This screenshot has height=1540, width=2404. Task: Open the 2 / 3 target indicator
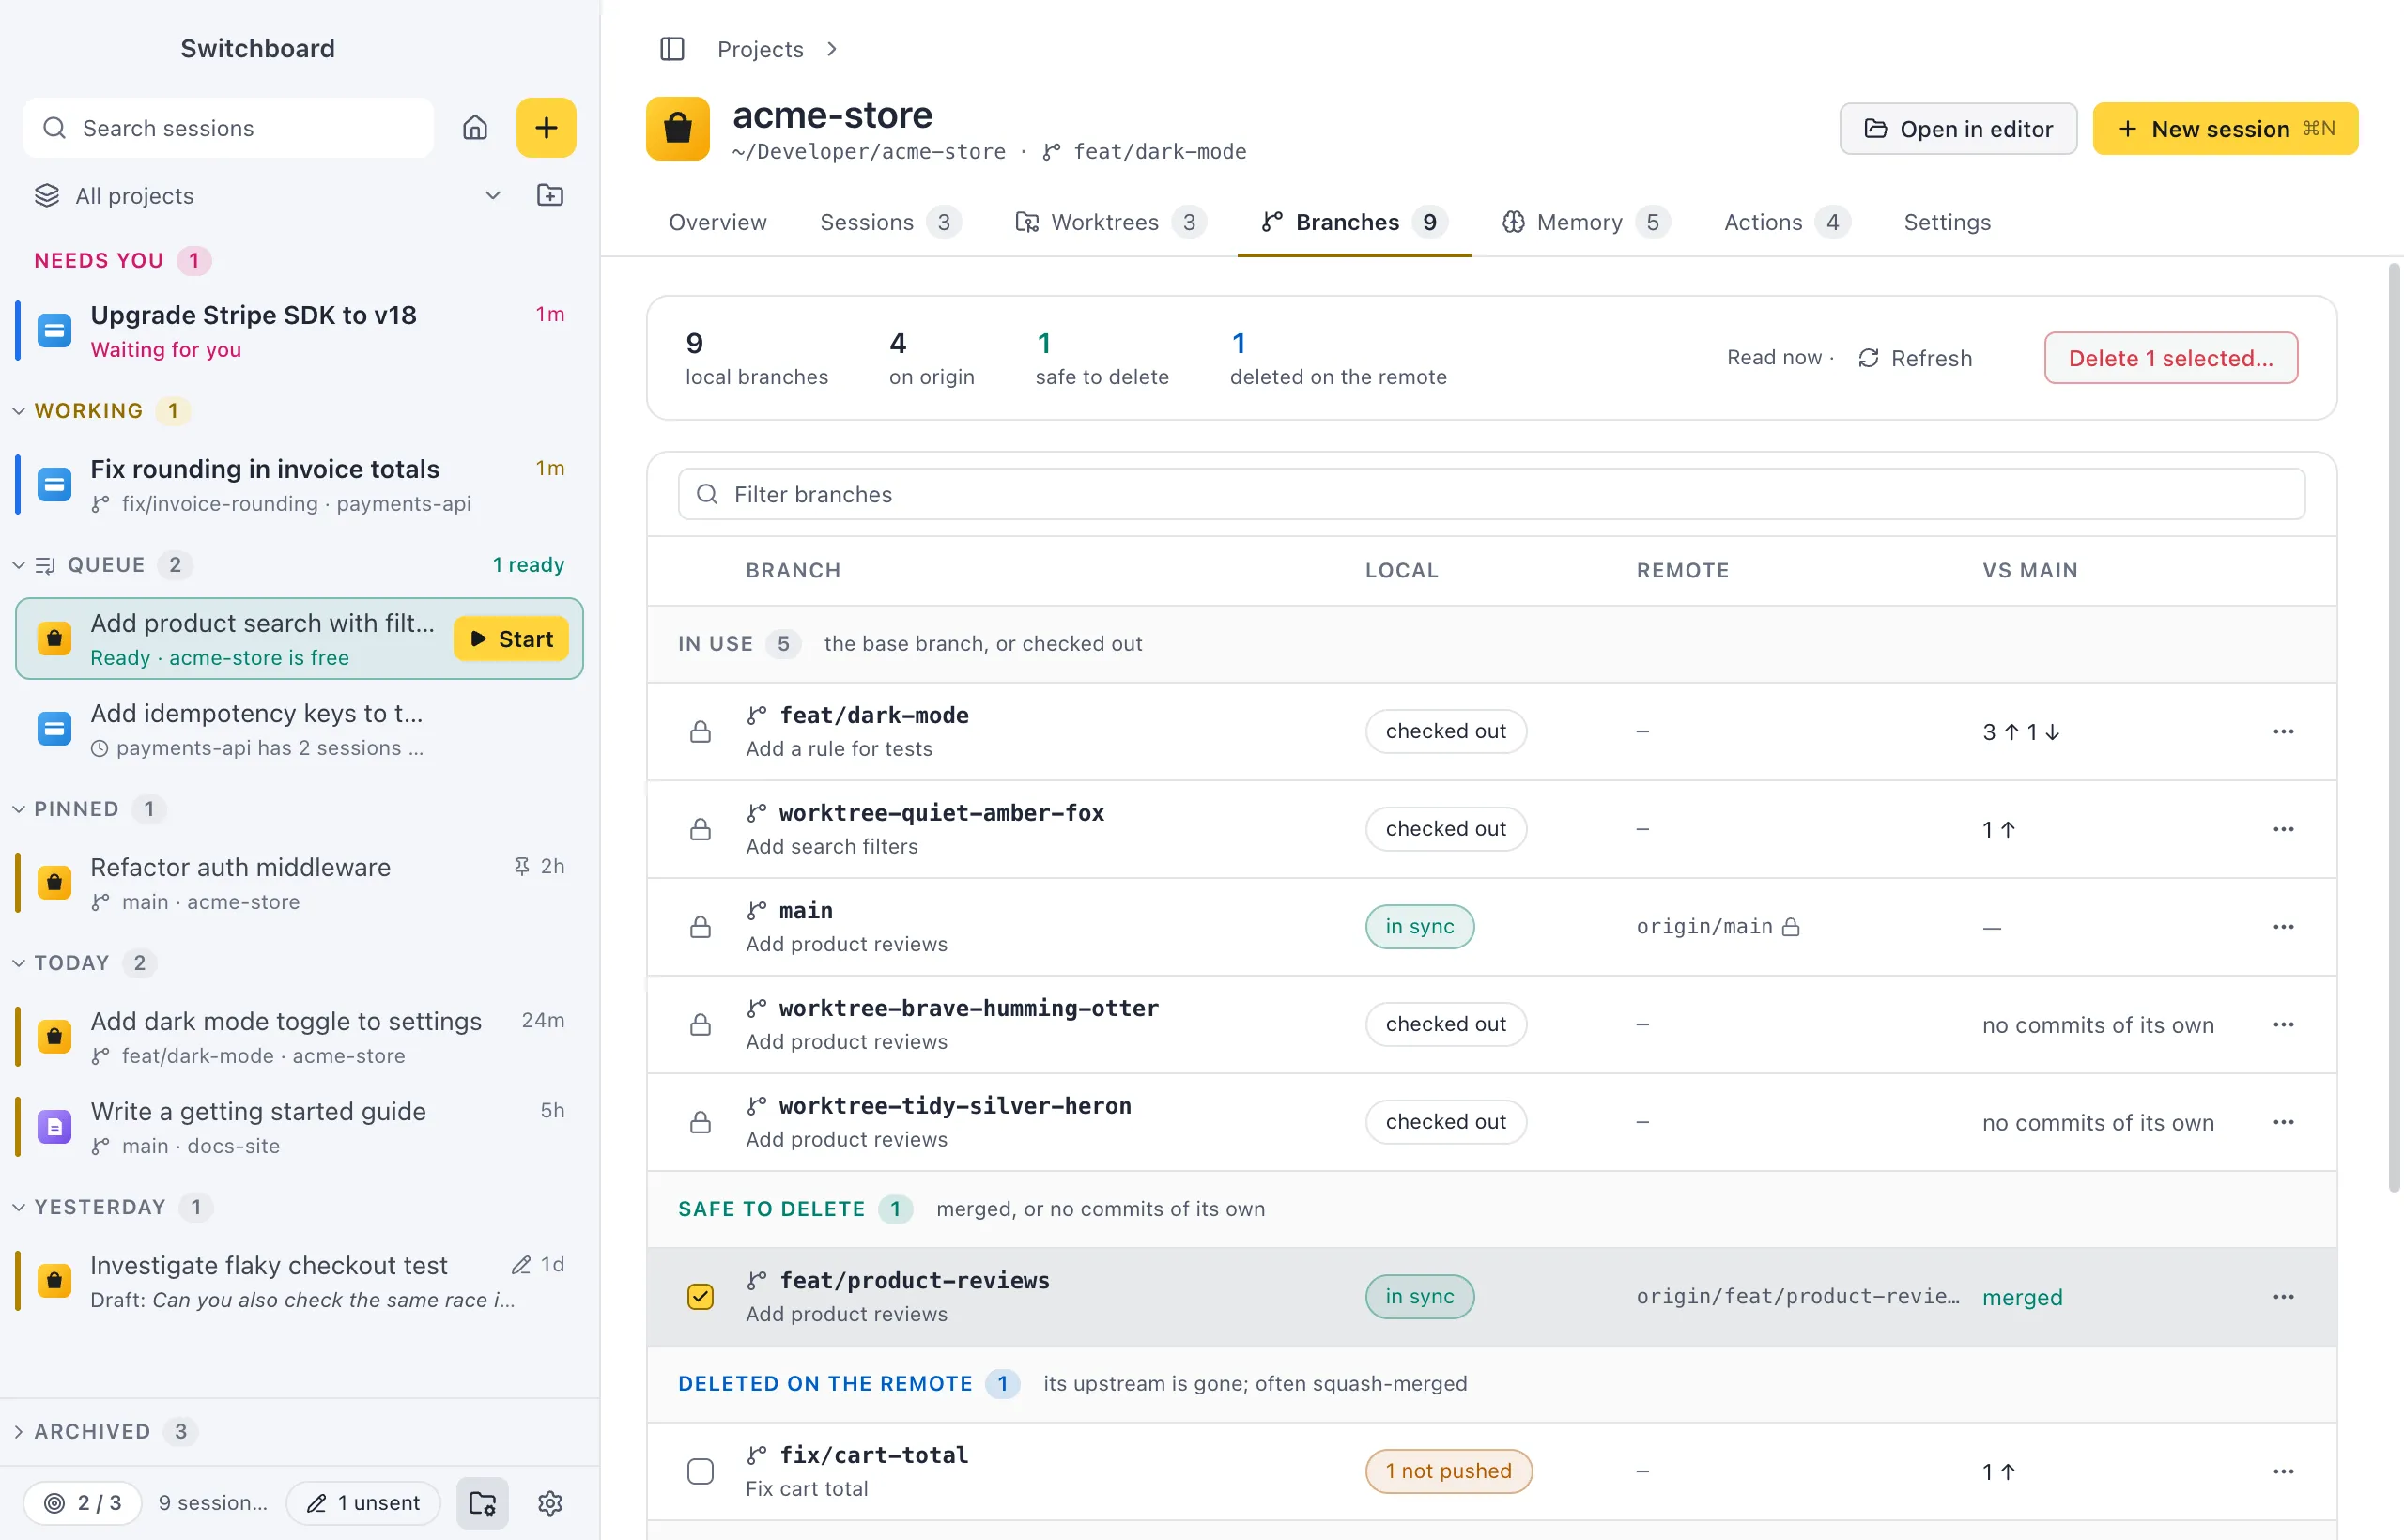pos(83,1503)
